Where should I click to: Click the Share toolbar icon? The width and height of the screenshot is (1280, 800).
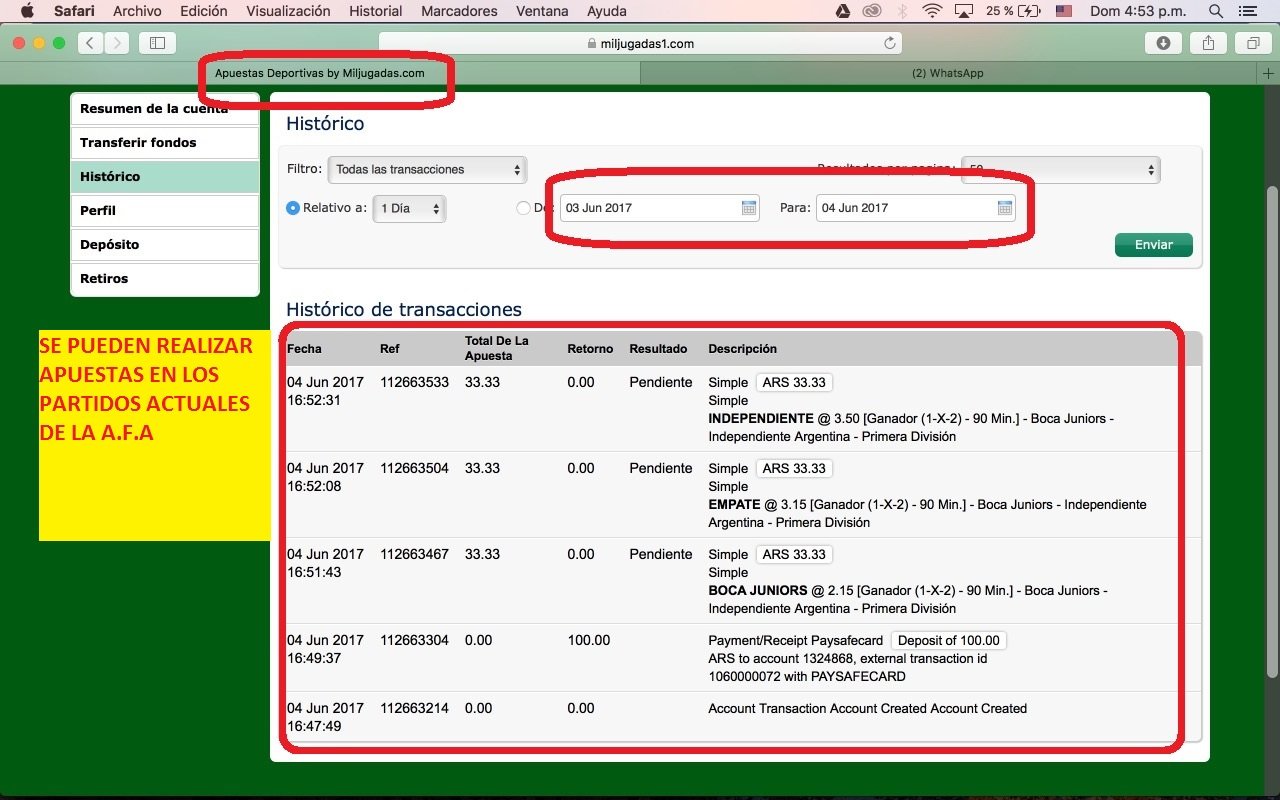(1208, 43)
